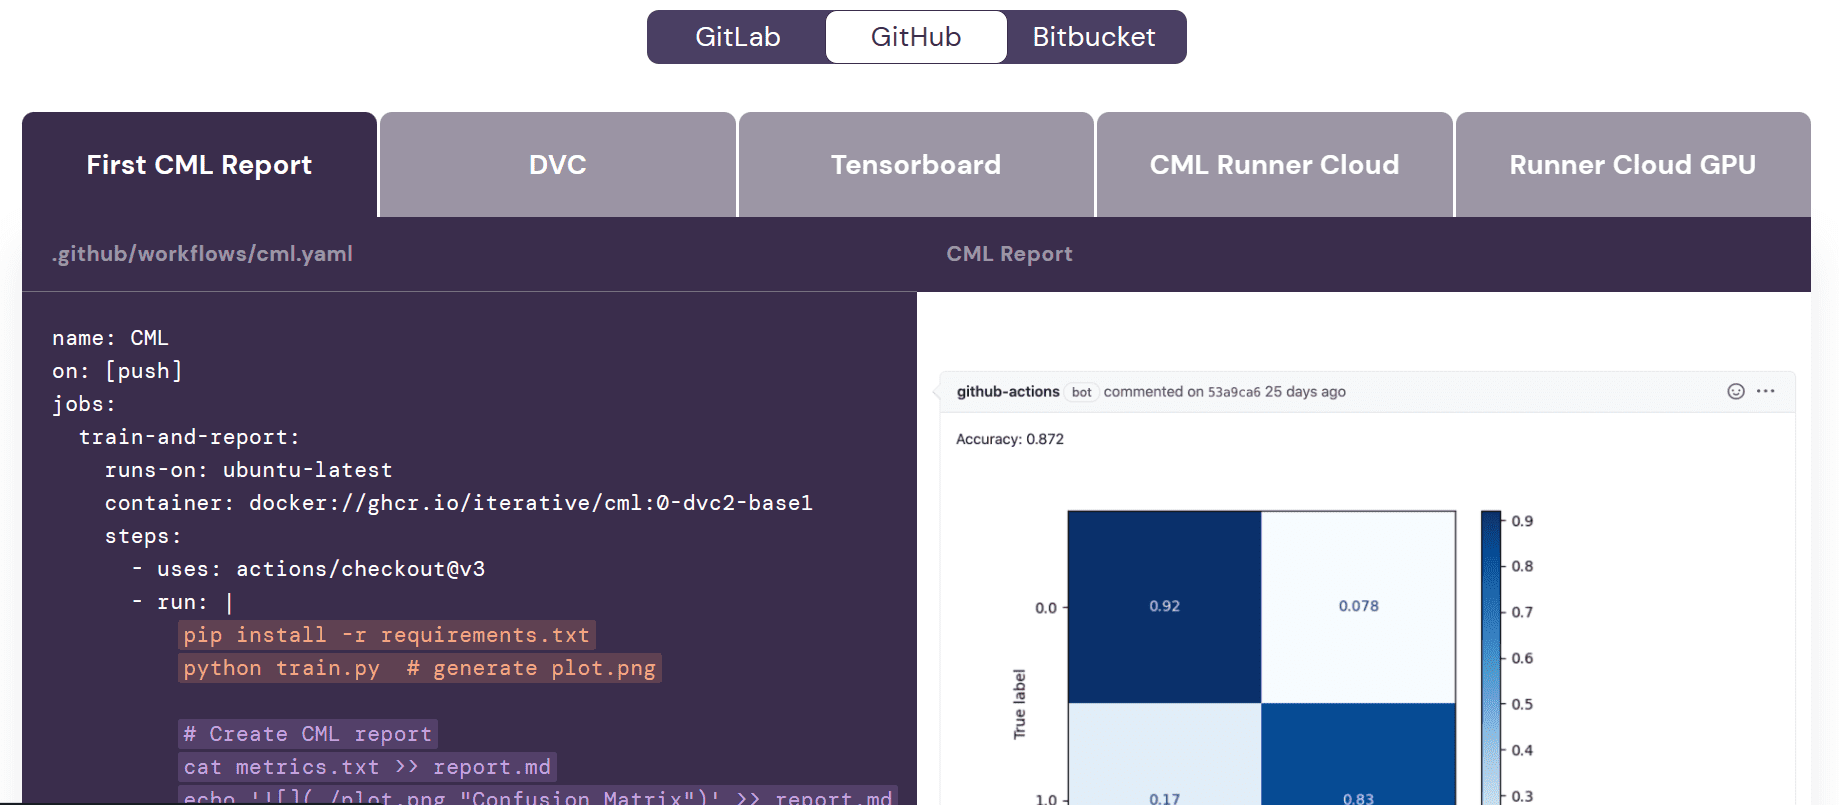Click the commit hash 53a9ca6
The height and width of the screenshot is (805, 1839).
[1234, 392]
